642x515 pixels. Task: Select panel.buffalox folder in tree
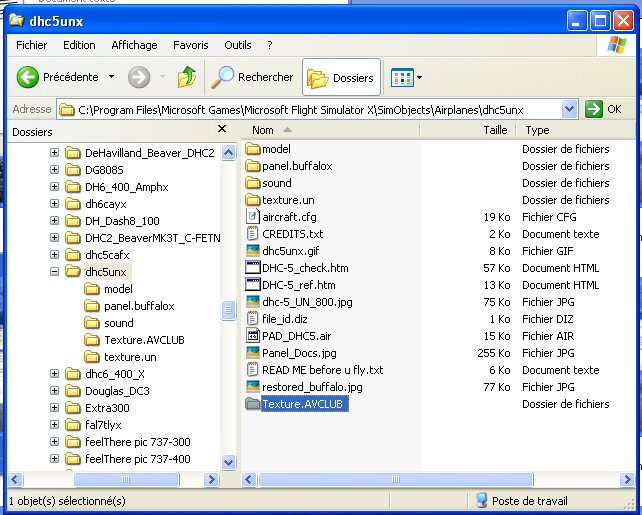(x=139, y=306)
